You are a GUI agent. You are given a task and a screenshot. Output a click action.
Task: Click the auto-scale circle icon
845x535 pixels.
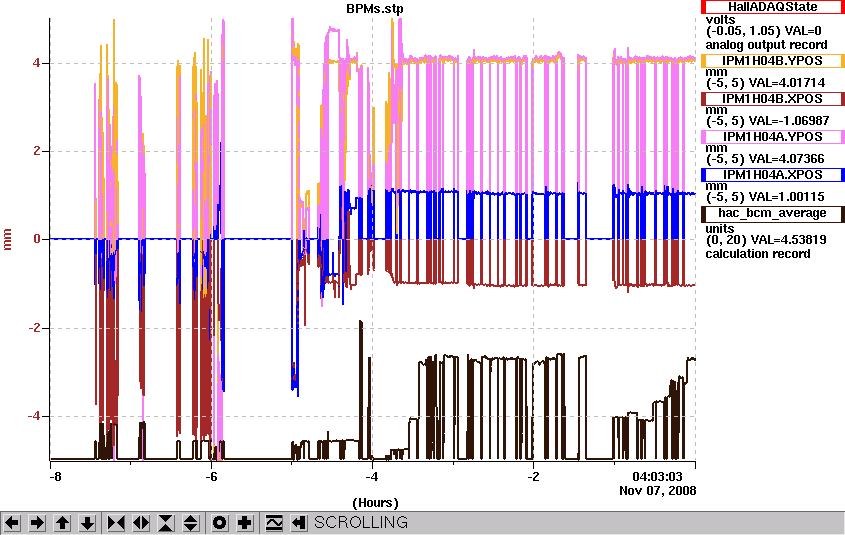click(x=219, y=523)
